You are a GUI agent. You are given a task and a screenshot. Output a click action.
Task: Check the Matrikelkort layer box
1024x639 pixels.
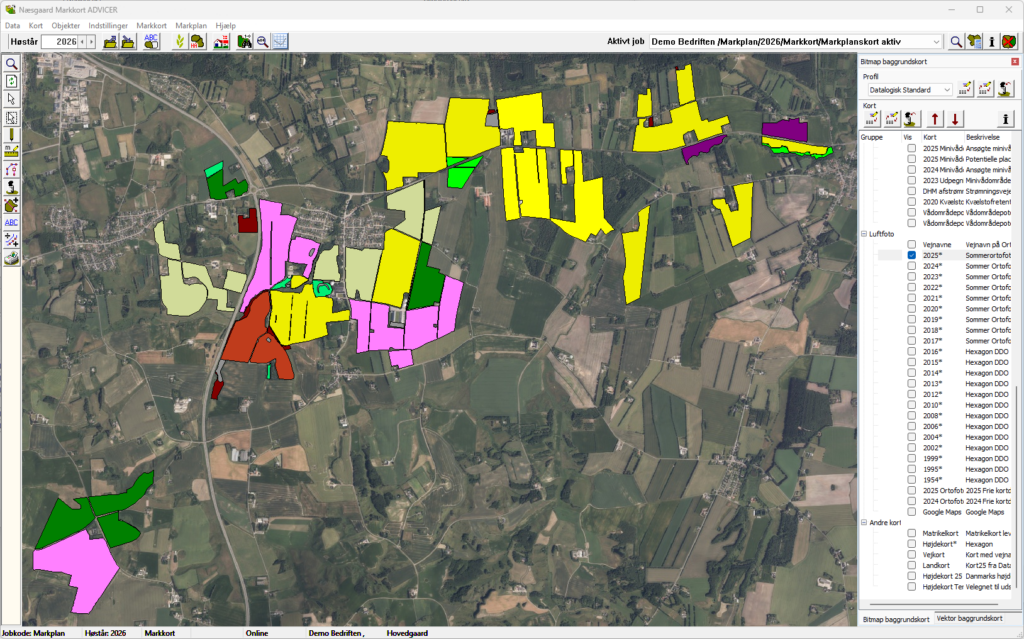912,533
